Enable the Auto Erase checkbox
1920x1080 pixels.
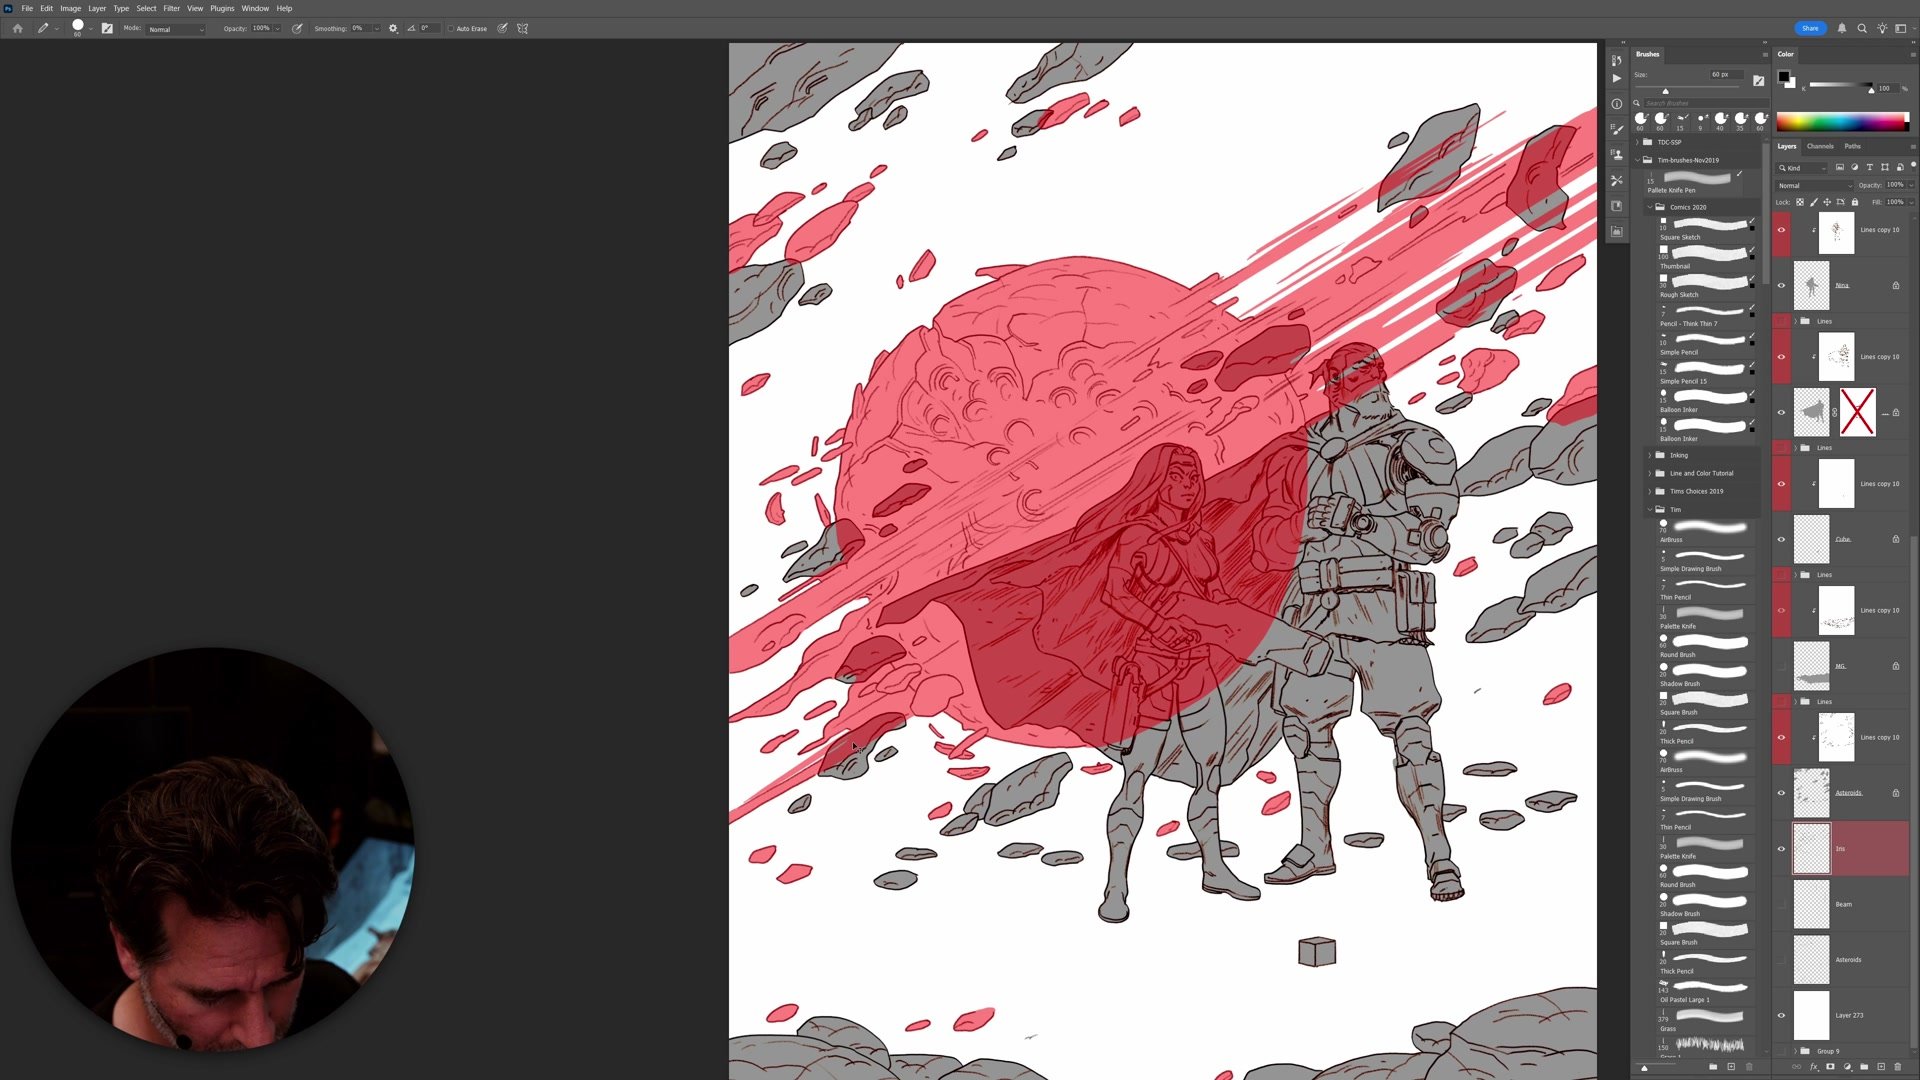click(x=451, y=29)
